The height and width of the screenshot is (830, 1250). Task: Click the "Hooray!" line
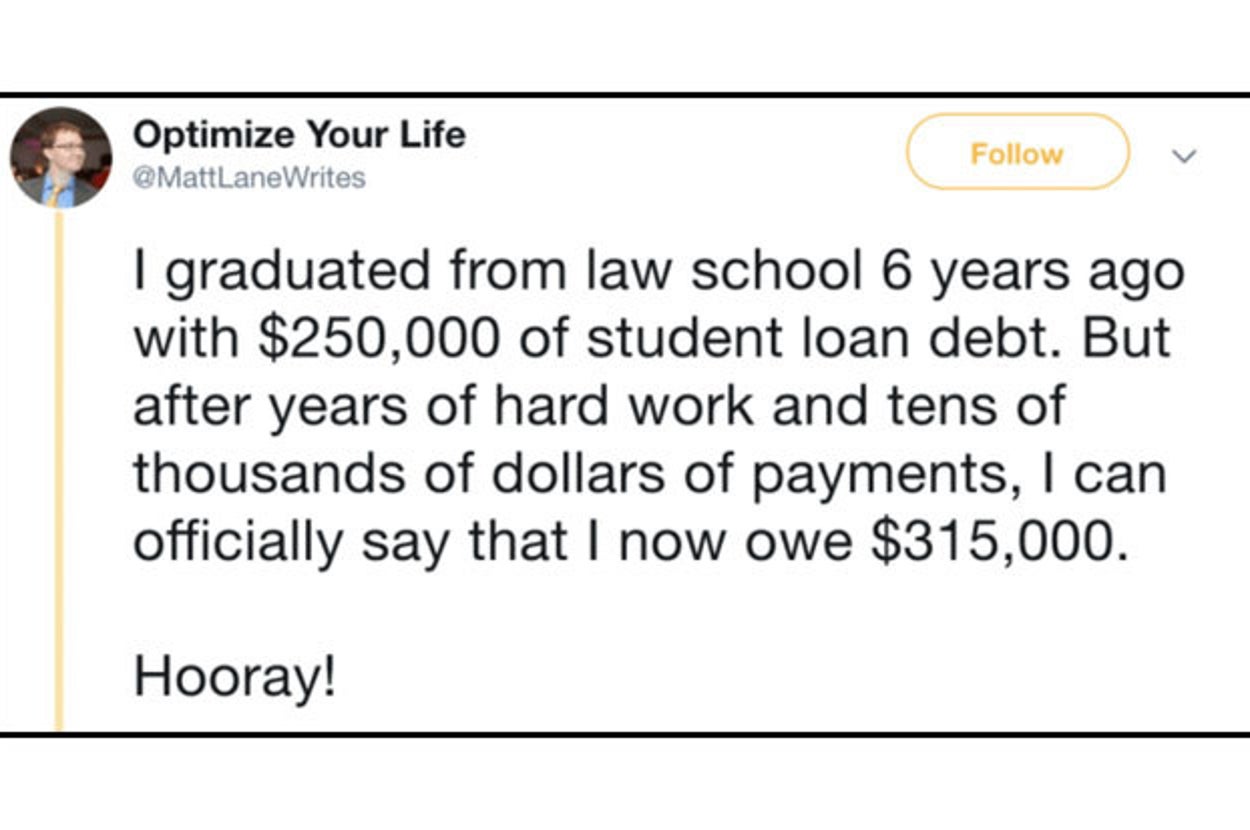coord(236,677)
